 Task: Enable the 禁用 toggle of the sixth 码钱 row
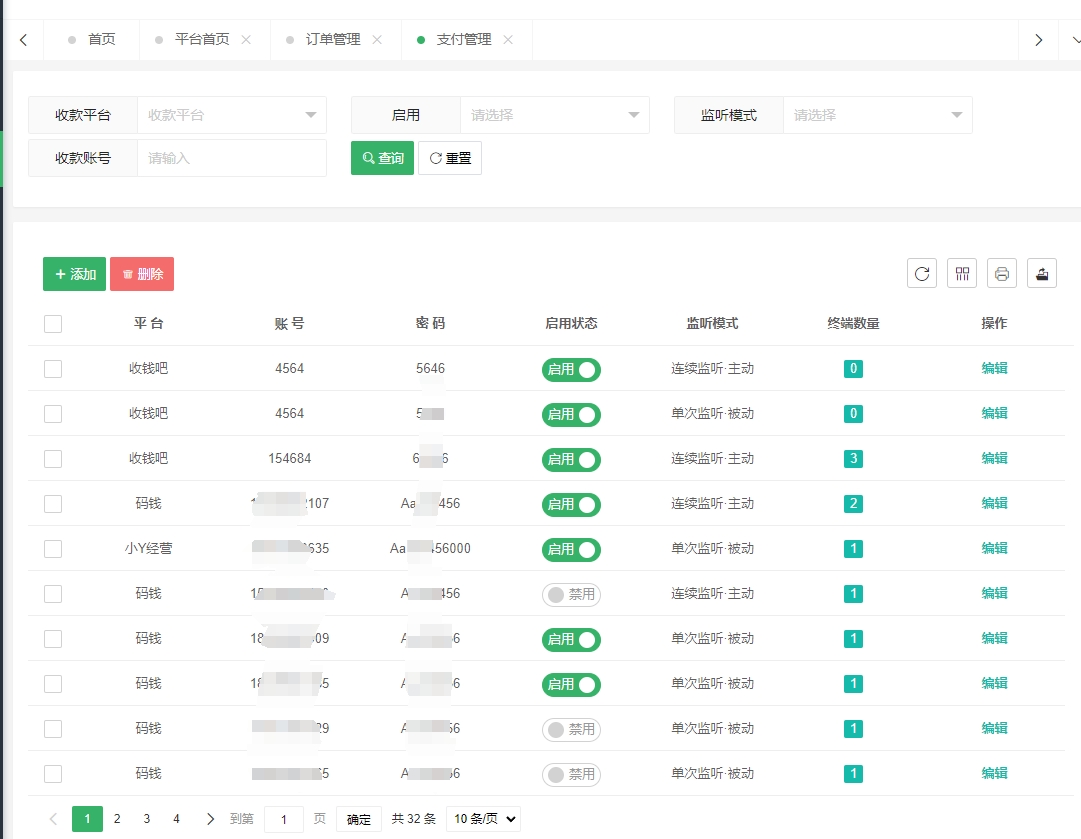tap(571, 593)
